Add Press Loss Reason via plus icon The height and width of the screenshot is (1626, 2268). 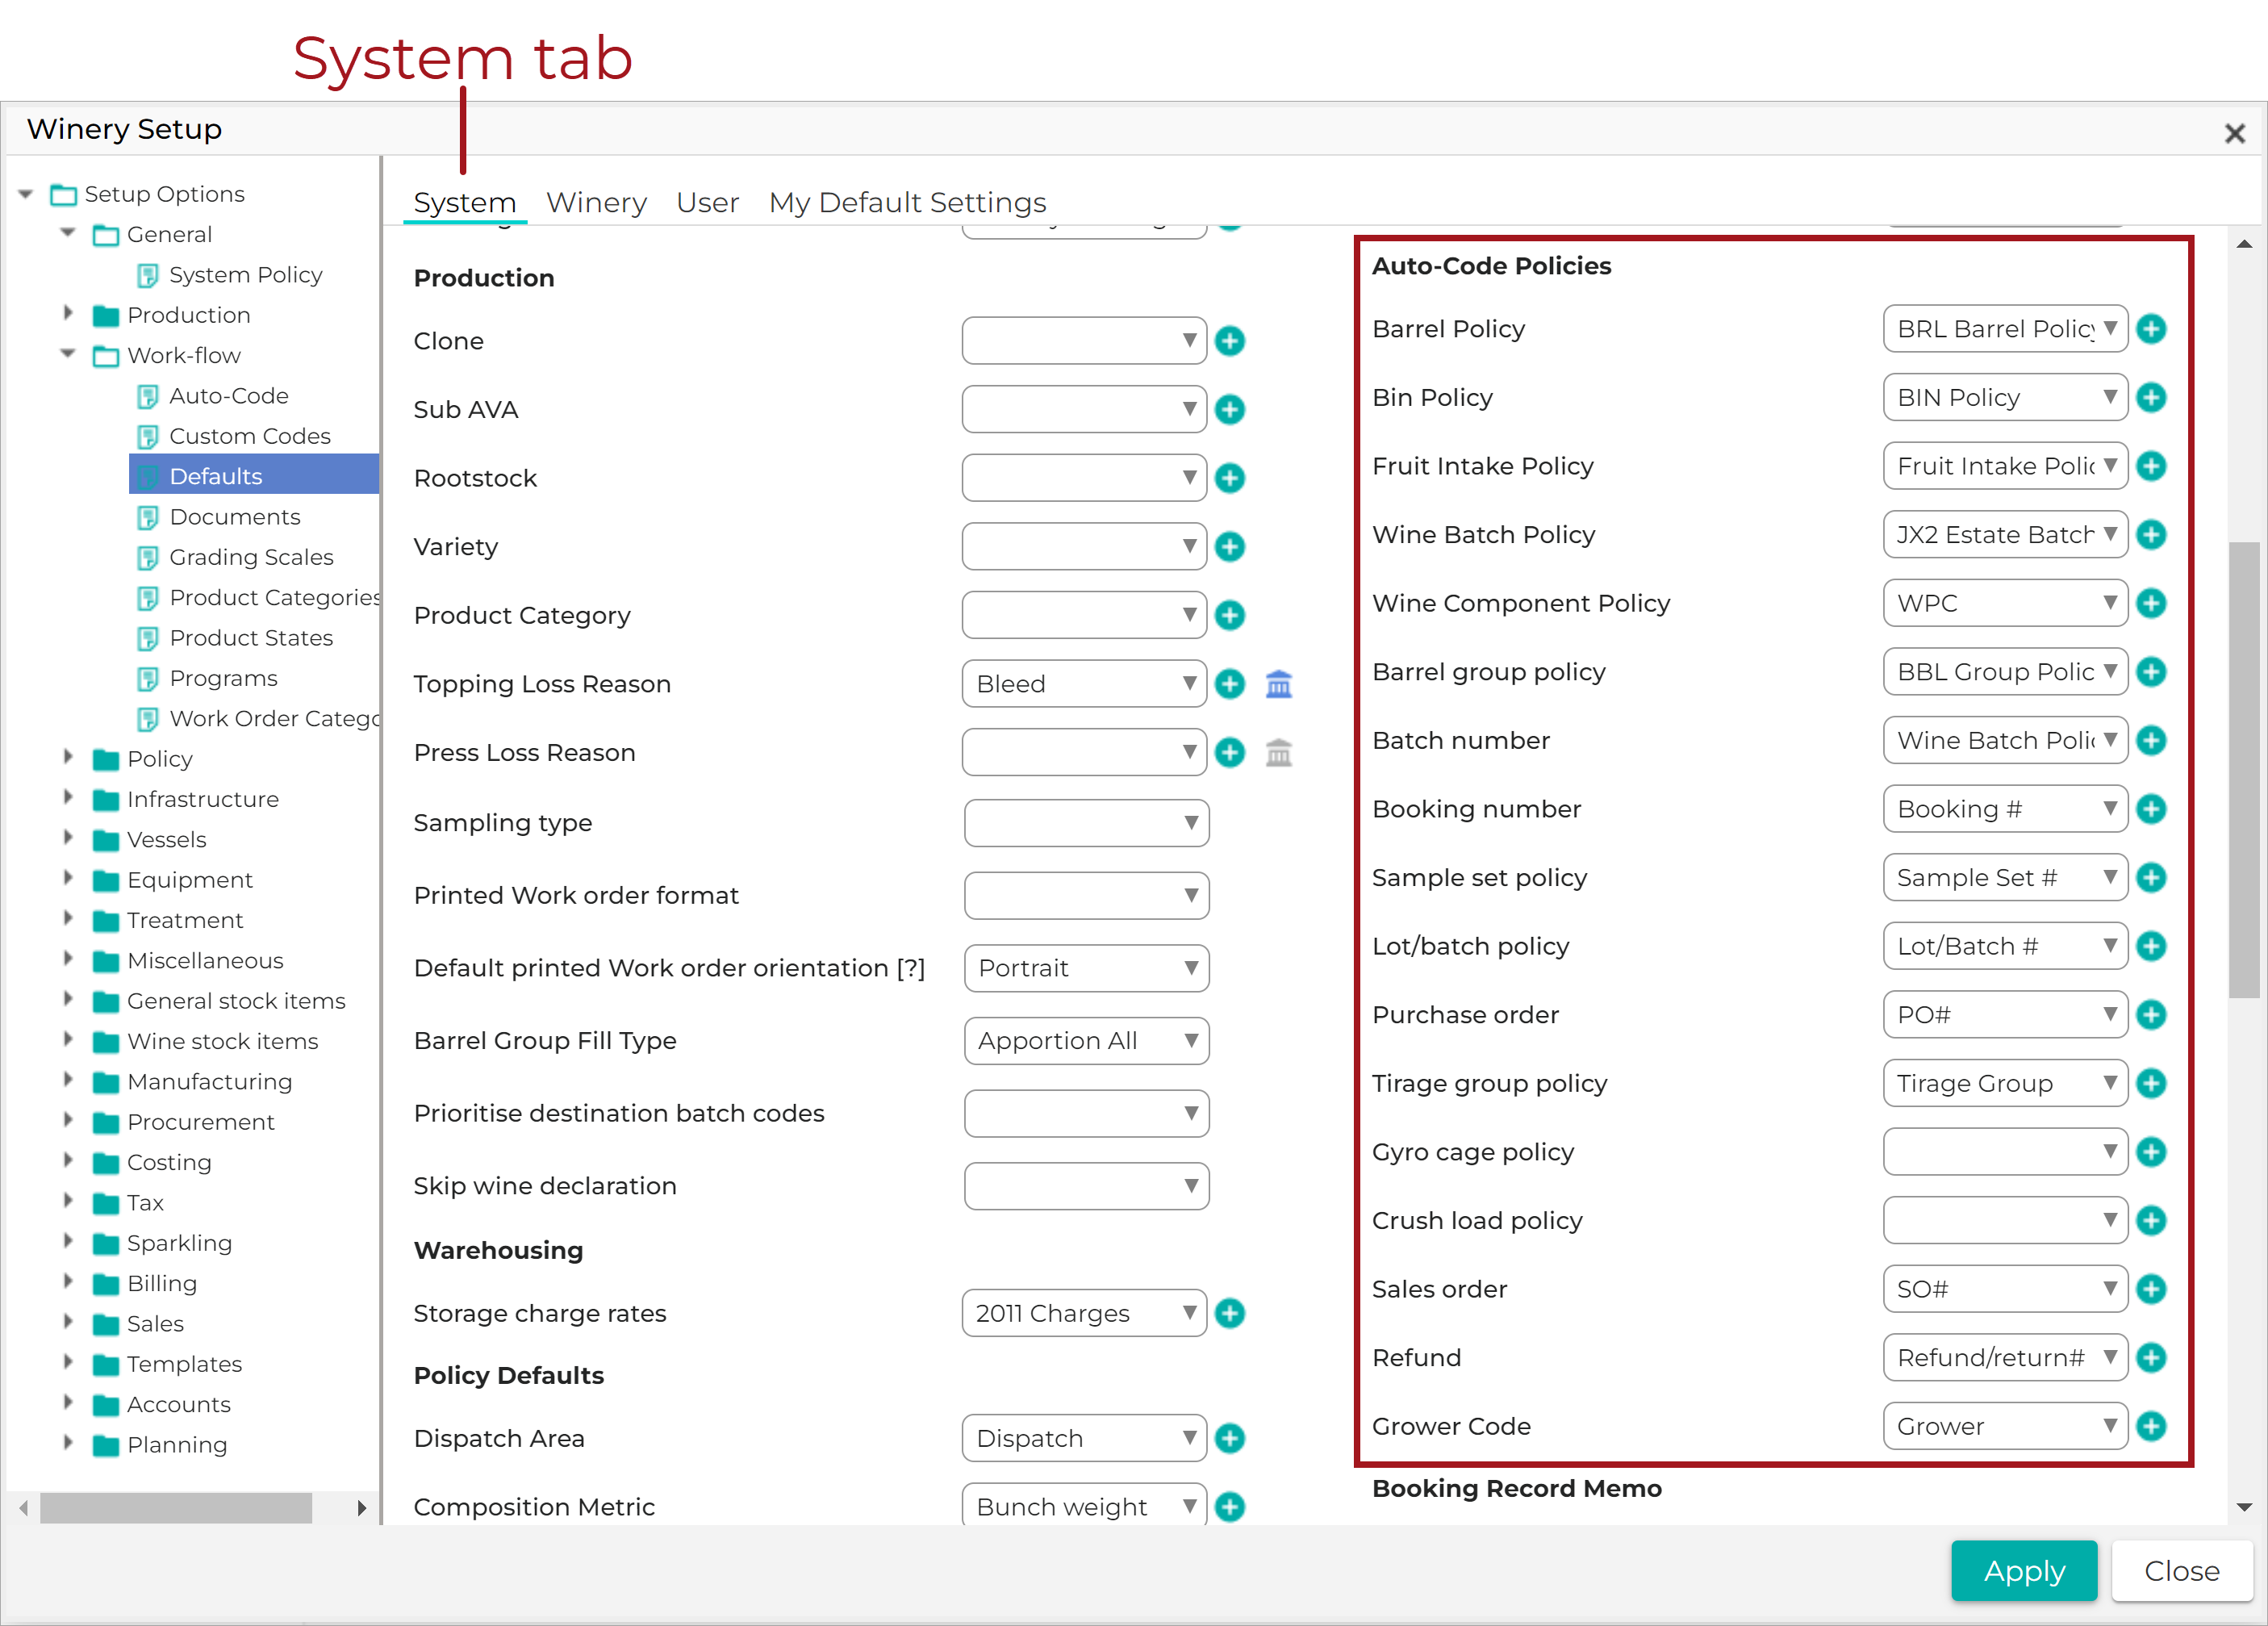pyautogui.click(x=1229, y=752)
